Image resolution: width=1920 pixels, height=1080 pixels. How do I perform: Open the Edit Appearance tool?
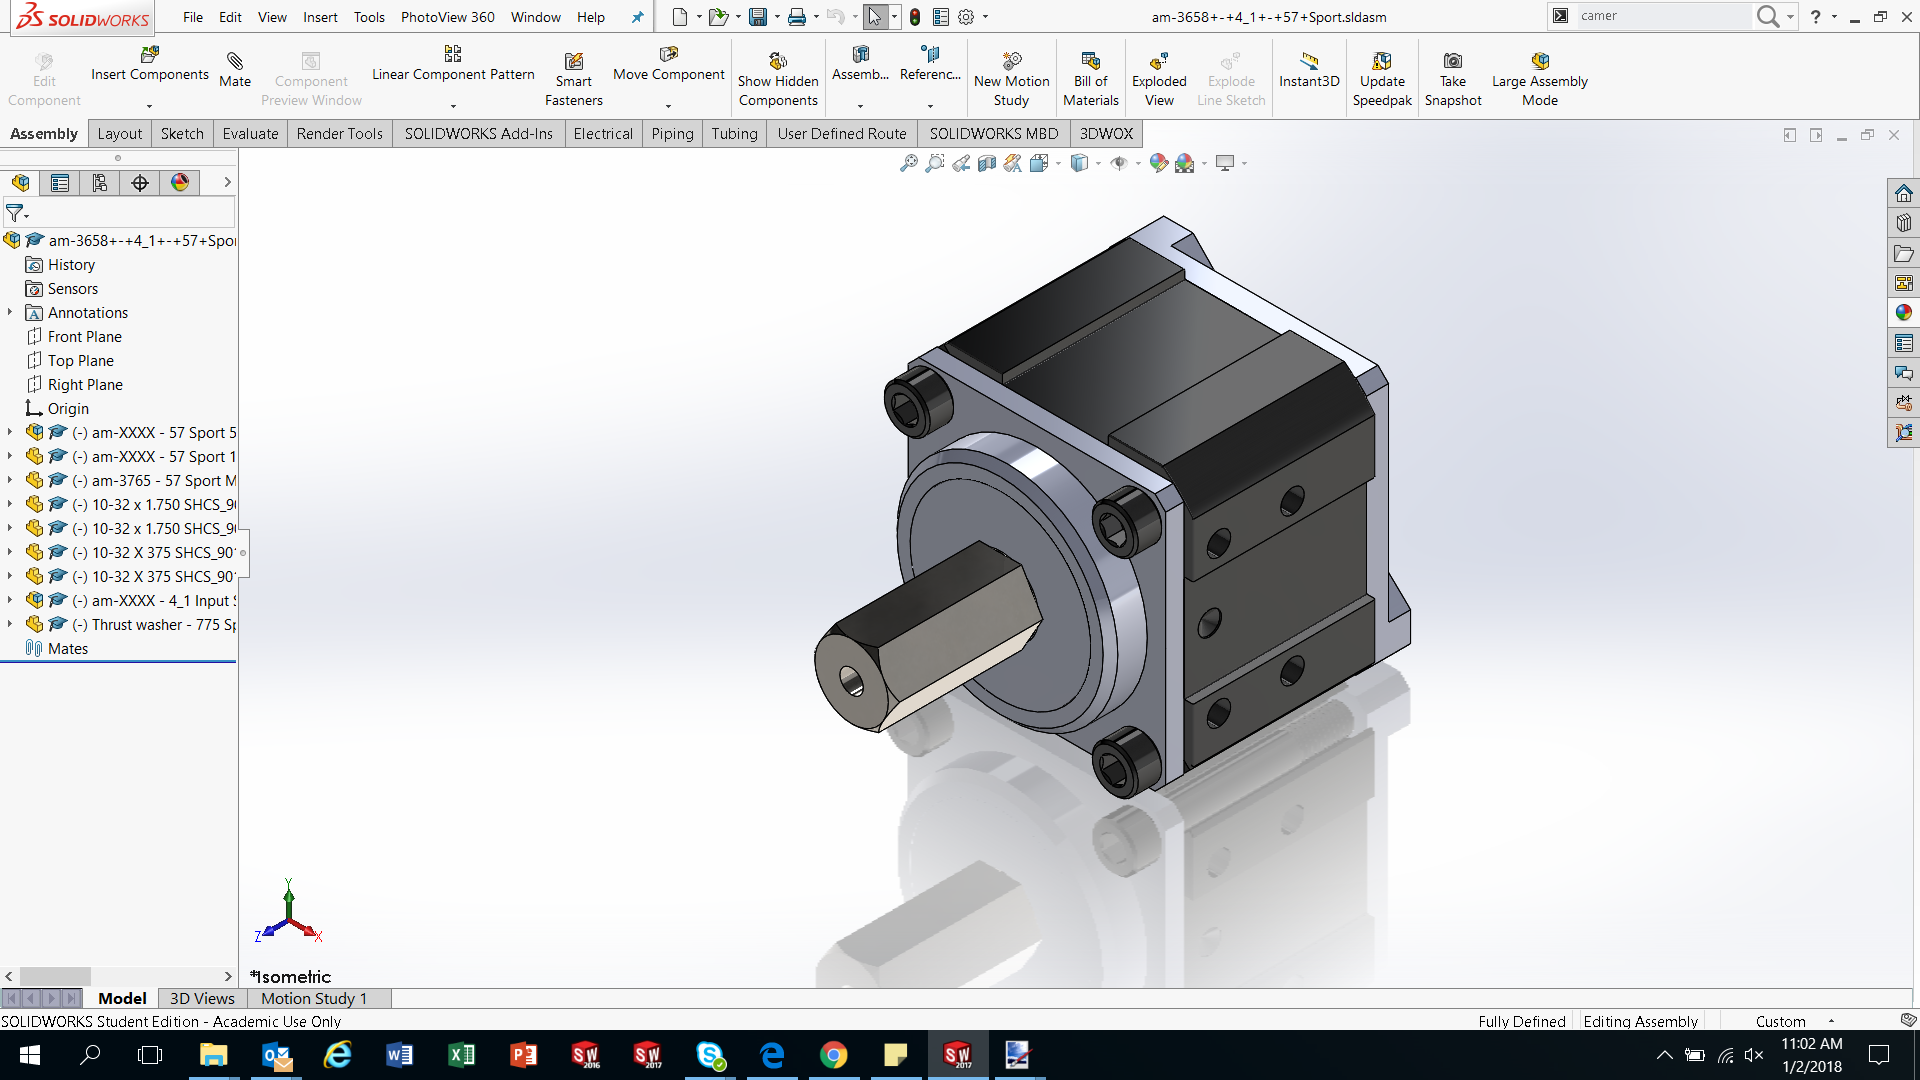(1159, 162)
